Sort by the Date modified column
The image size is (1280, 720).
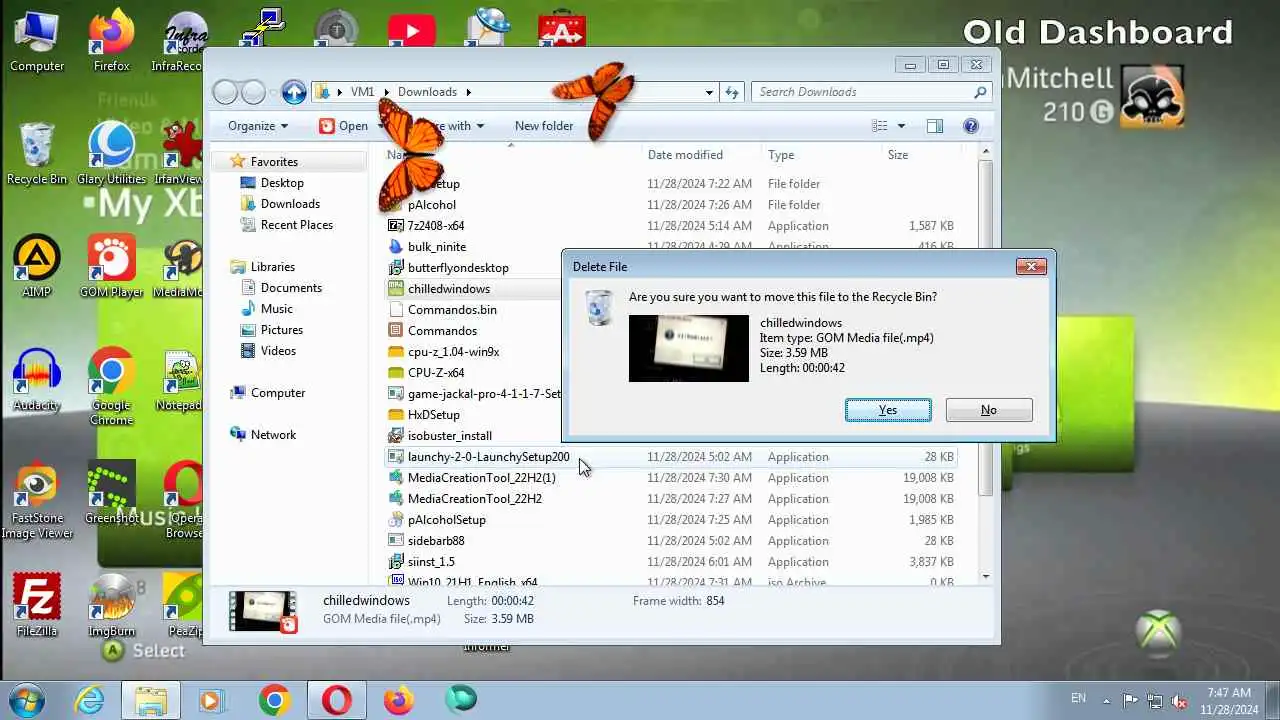[x=685, y=155]
